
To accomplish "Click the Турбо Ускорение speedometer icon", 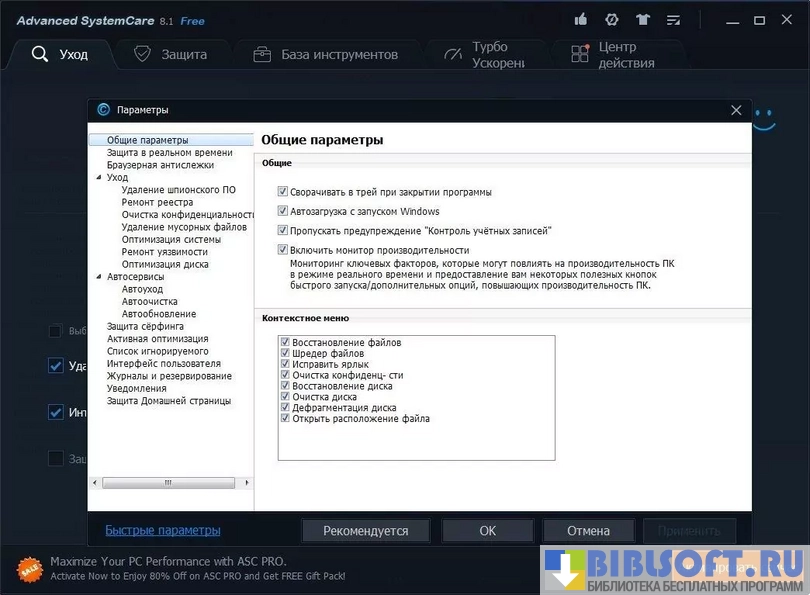I will pyautogui.click(x=453, y=54).
